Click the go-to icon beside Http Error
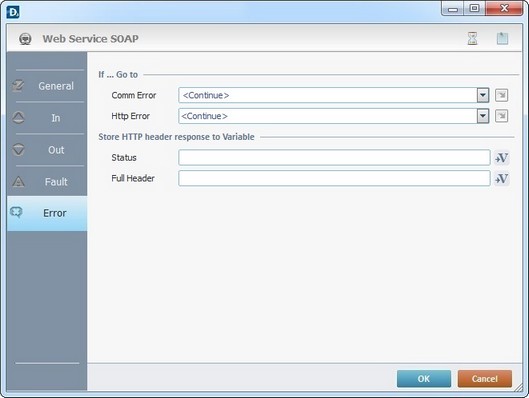The image size is (529, 398). 501,116
